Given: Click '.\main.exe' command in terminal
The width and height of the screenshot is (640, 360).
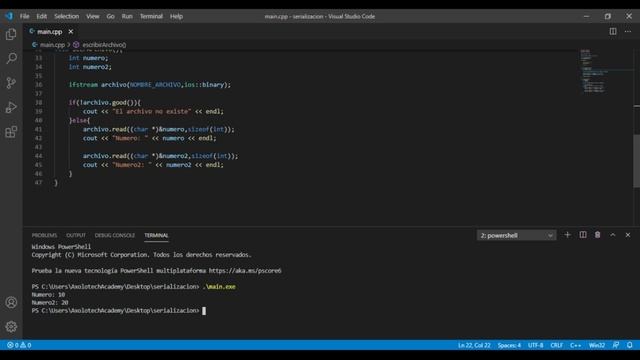Looking at the screenshot, I should [219, 287].
